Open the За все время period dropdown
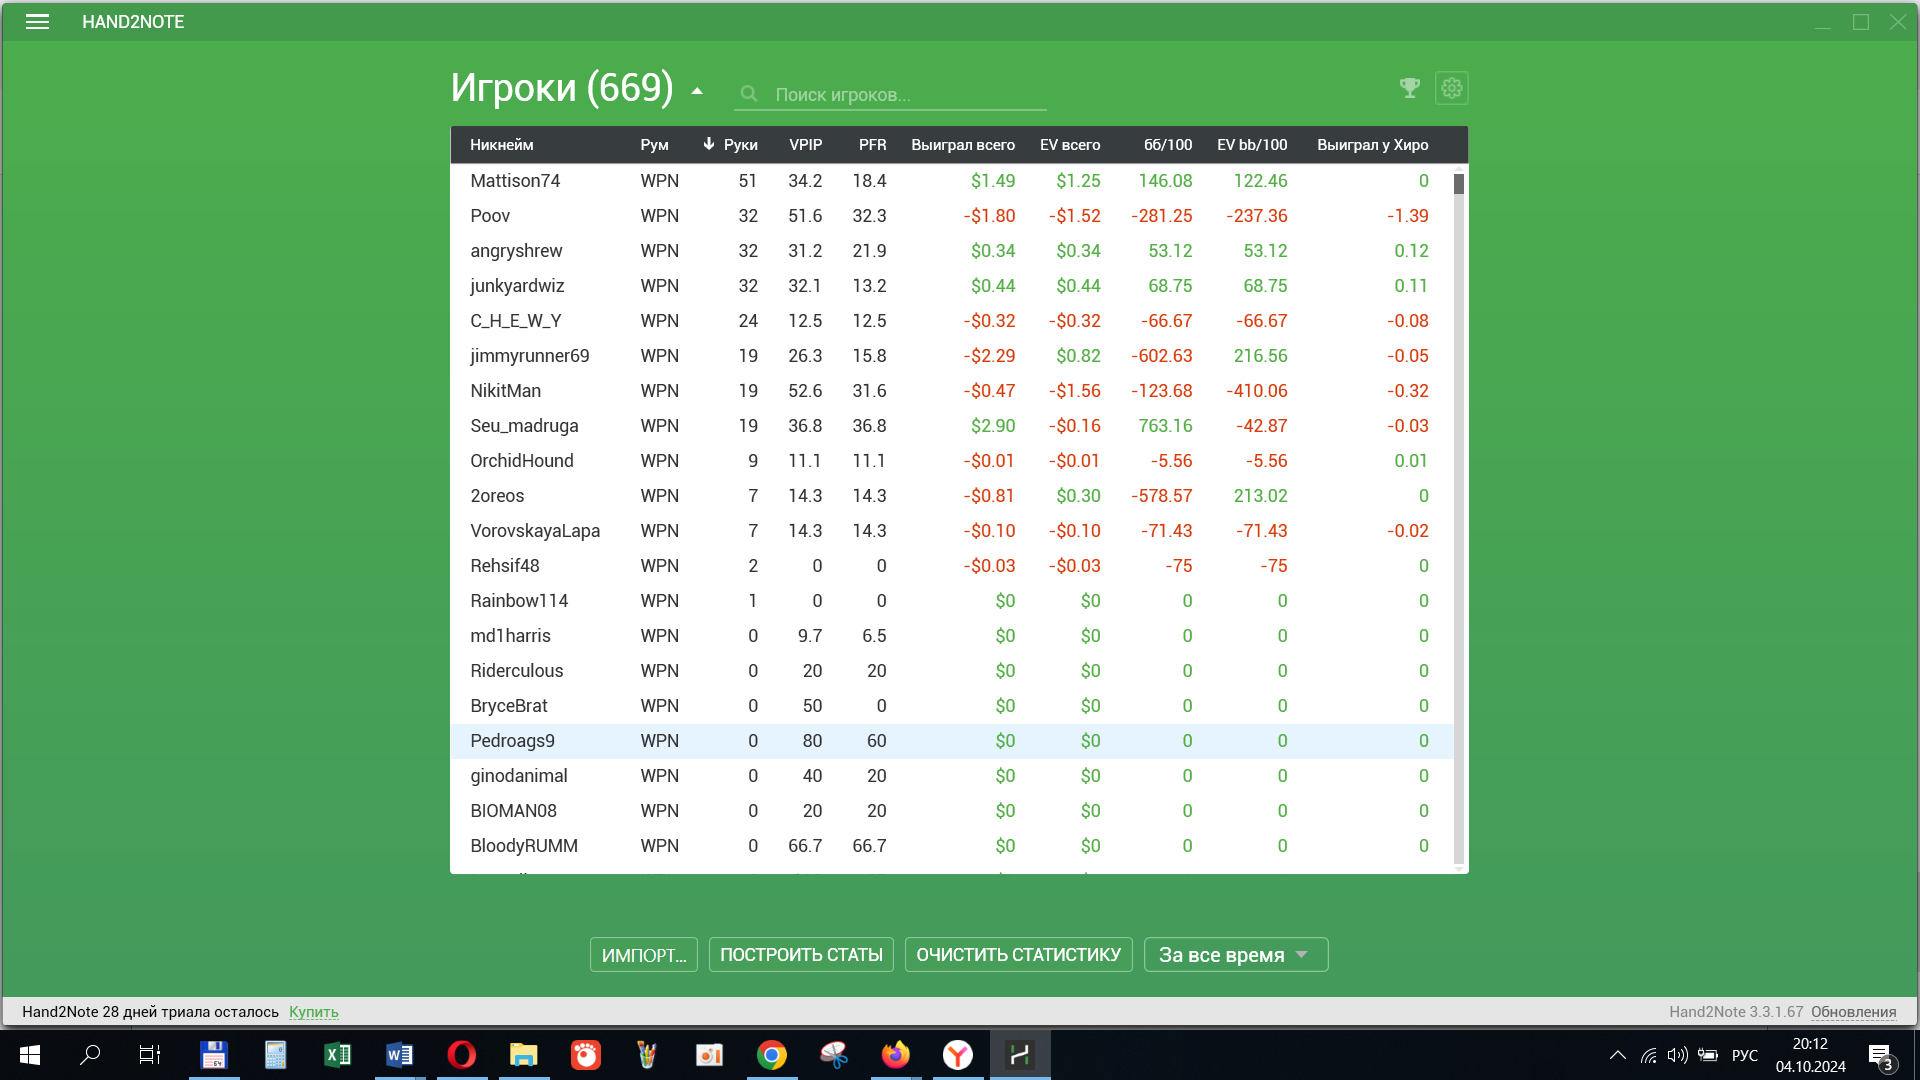This screenshot has width=1920, height=1080. point(1235,955)
